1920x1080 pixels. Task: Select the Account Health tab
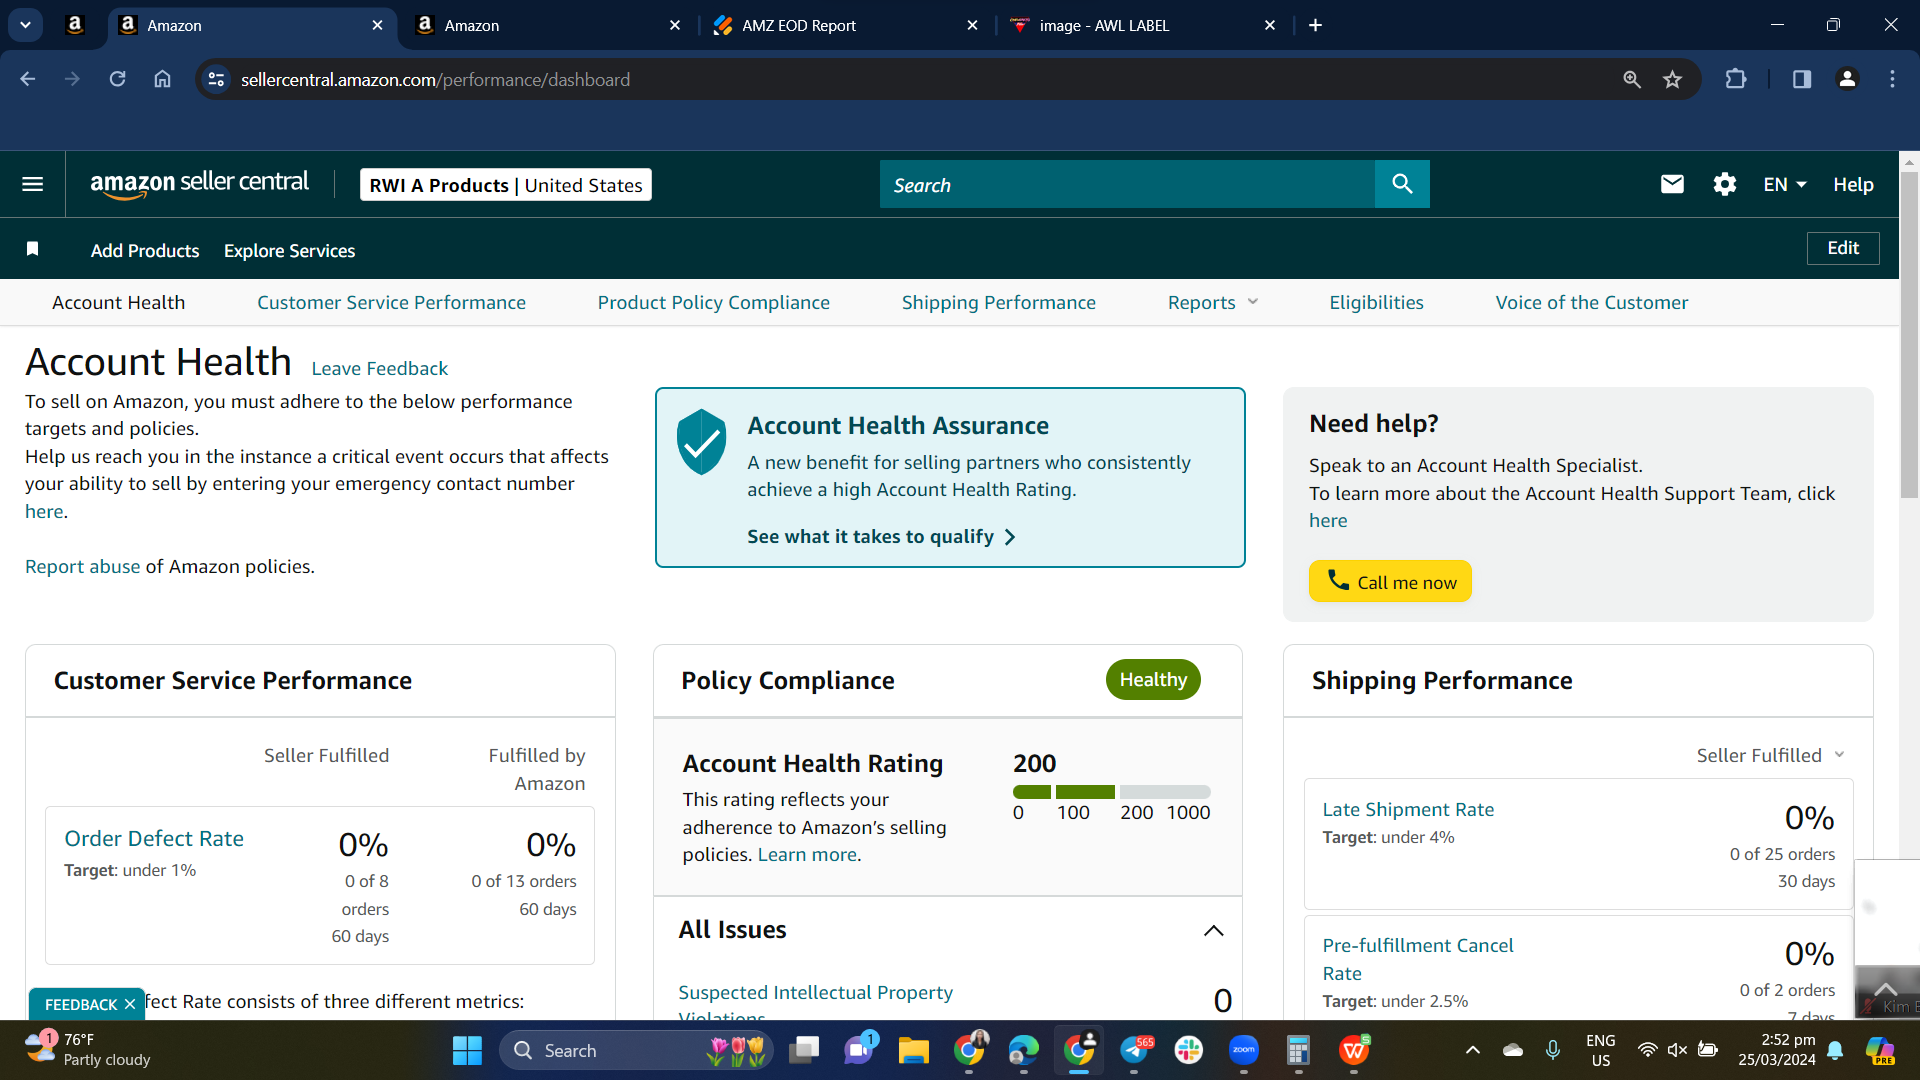click(x=118, y=302)
